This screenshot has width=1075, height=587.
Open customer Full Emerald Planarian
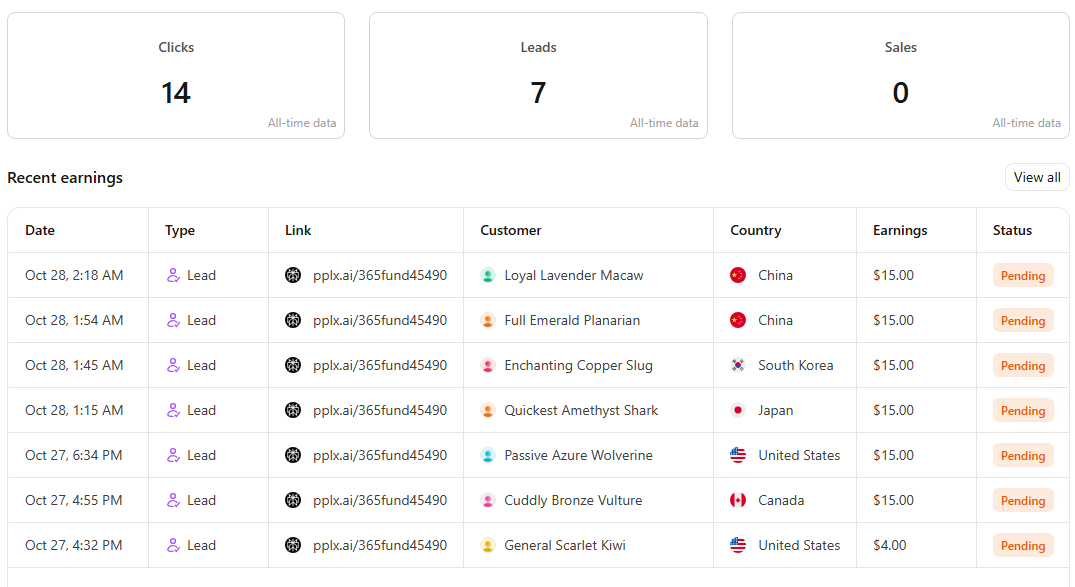(x=572, y=320)
